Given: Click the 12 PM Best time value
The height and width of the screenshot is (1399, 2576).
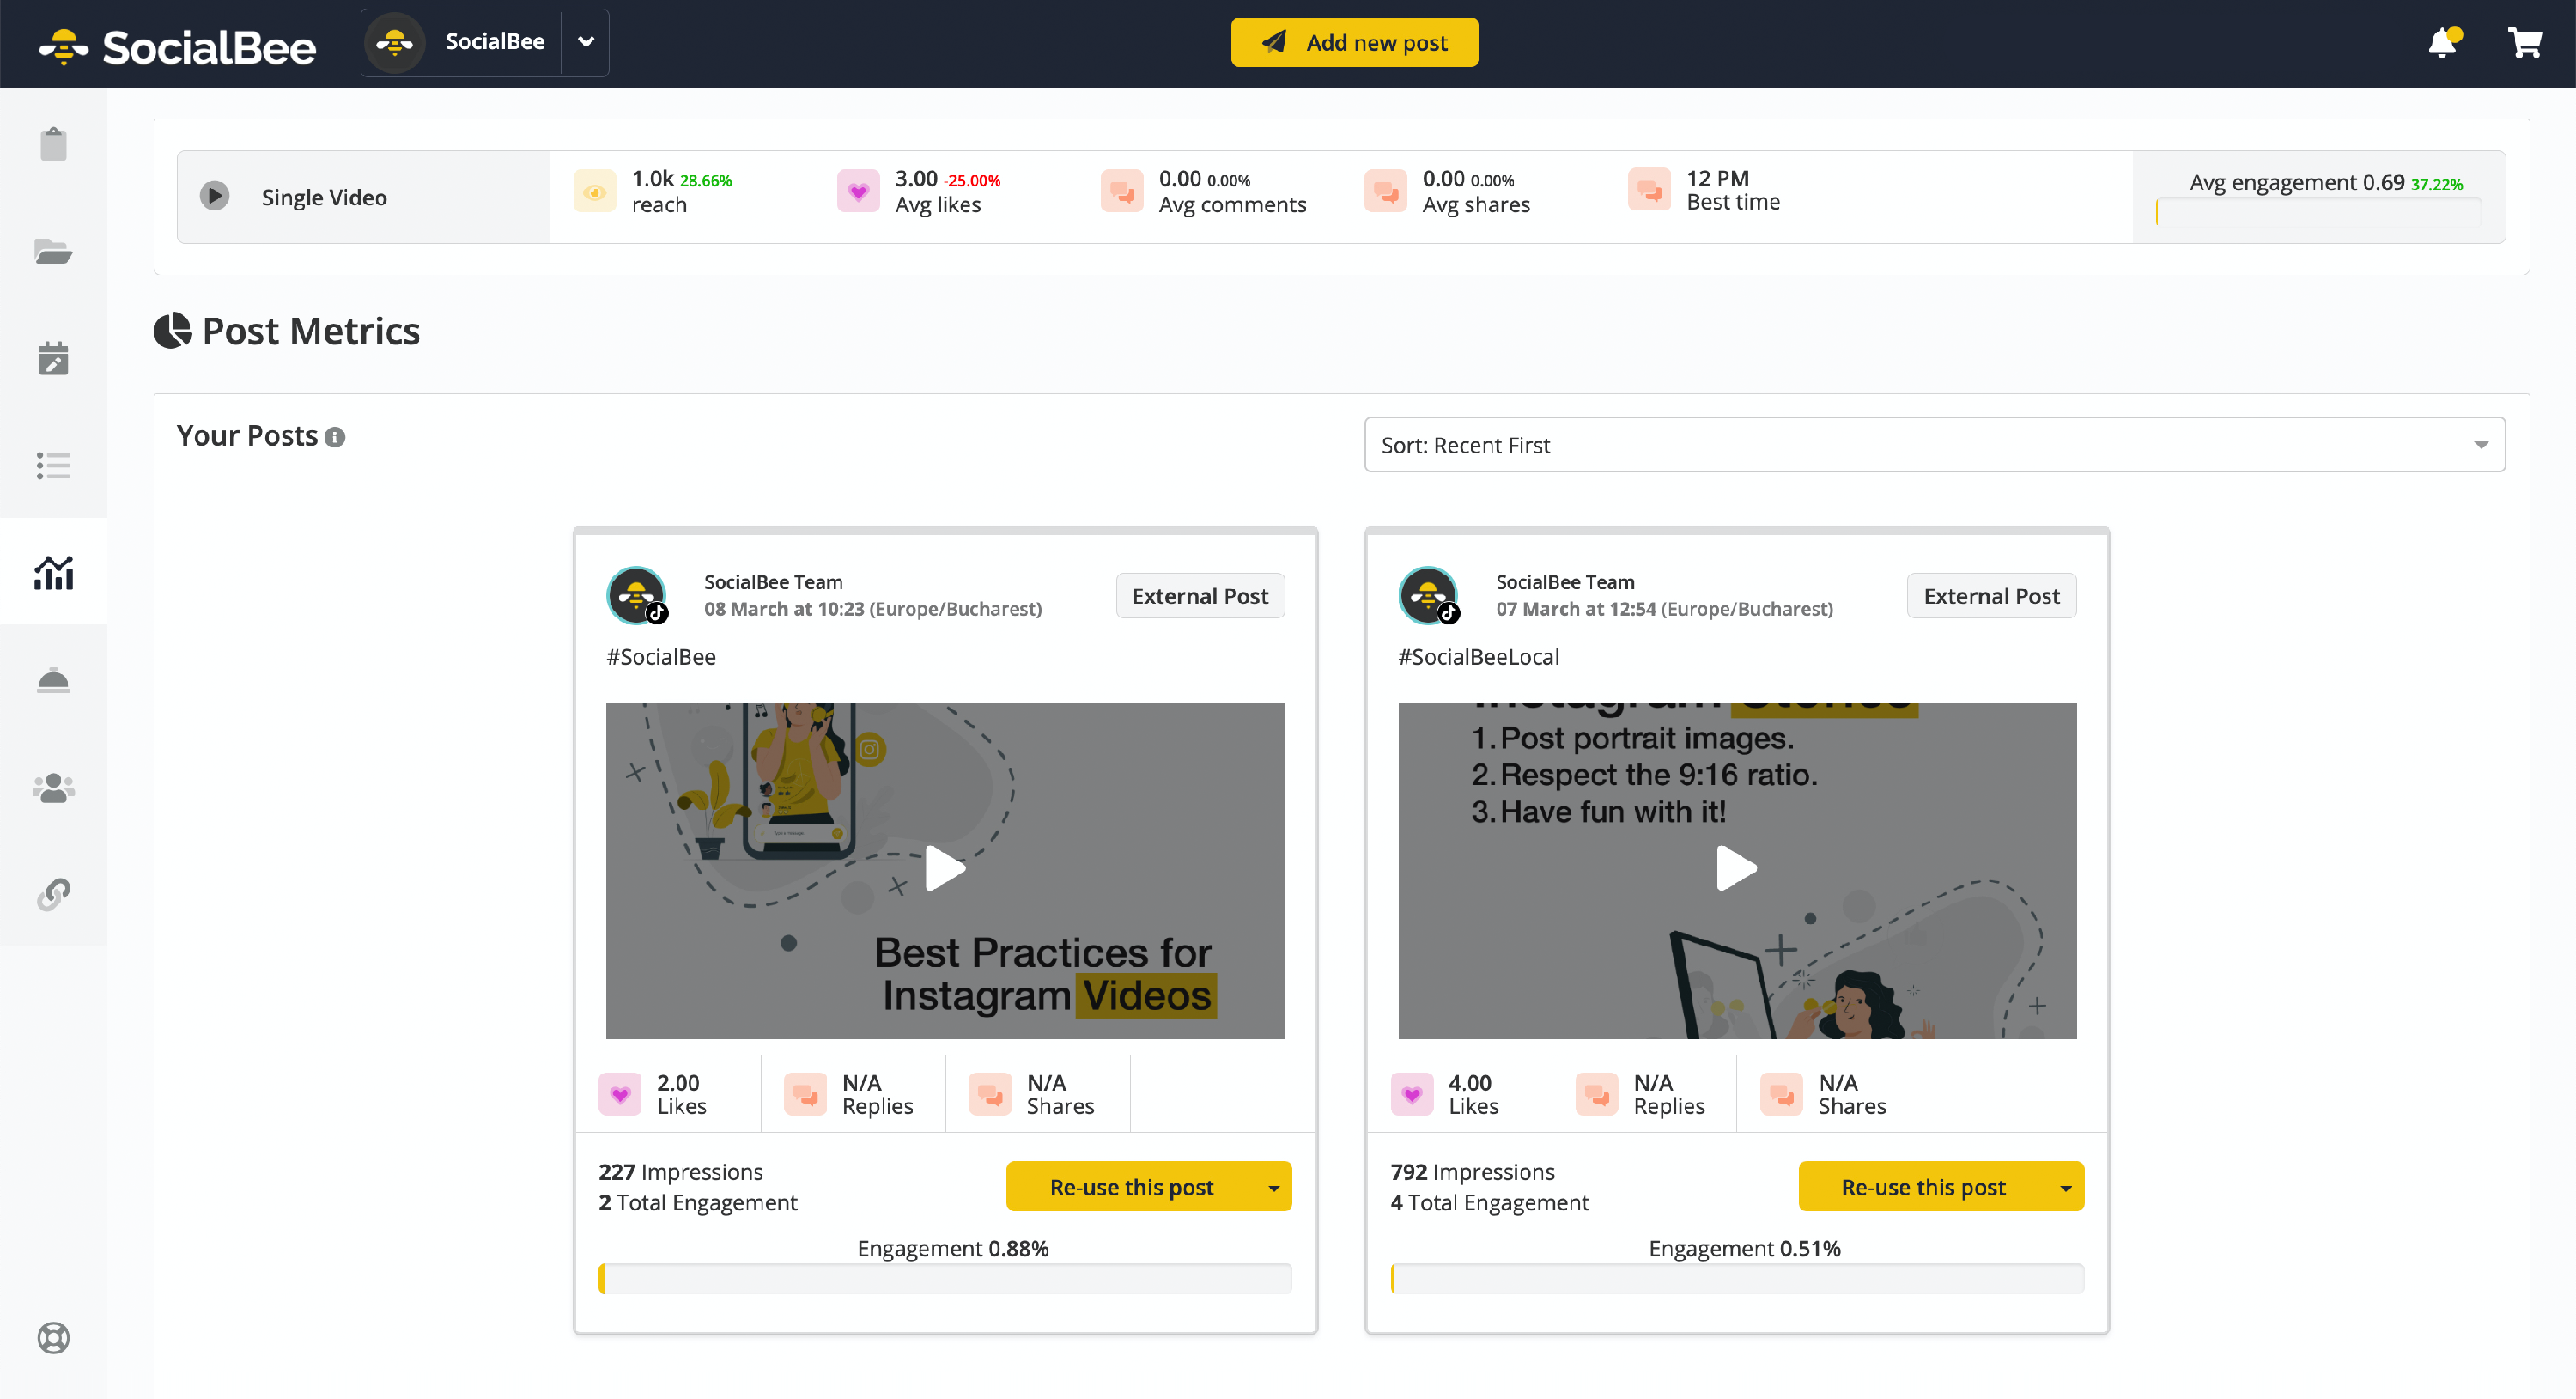Looking at the screenshot, I should tap(1718, 178).
